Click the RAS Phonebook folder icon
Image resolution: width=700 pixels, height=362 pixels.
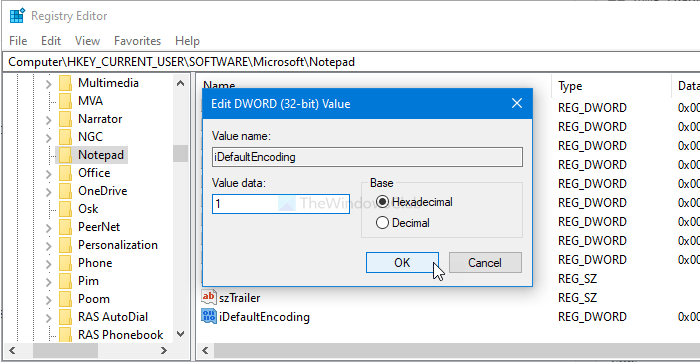65,335
